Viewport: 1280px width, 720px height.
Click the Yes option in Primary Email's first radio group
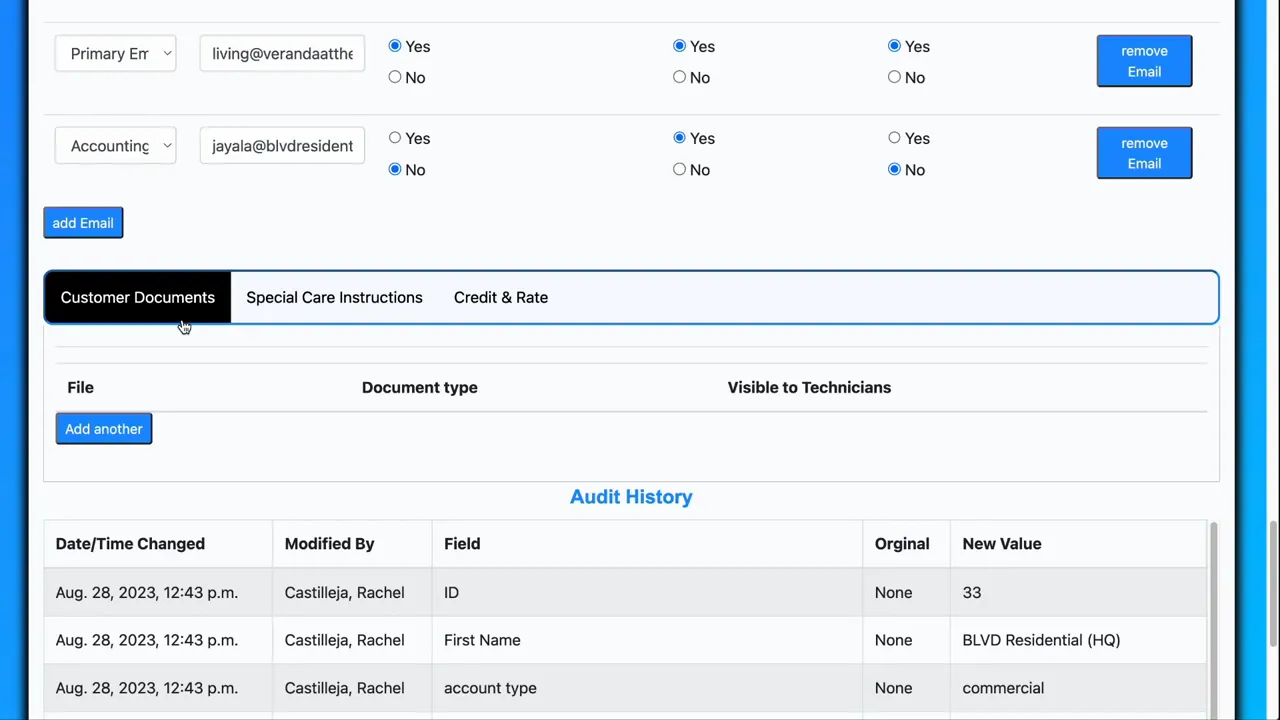pyautogui.click(x=395, y=46)
